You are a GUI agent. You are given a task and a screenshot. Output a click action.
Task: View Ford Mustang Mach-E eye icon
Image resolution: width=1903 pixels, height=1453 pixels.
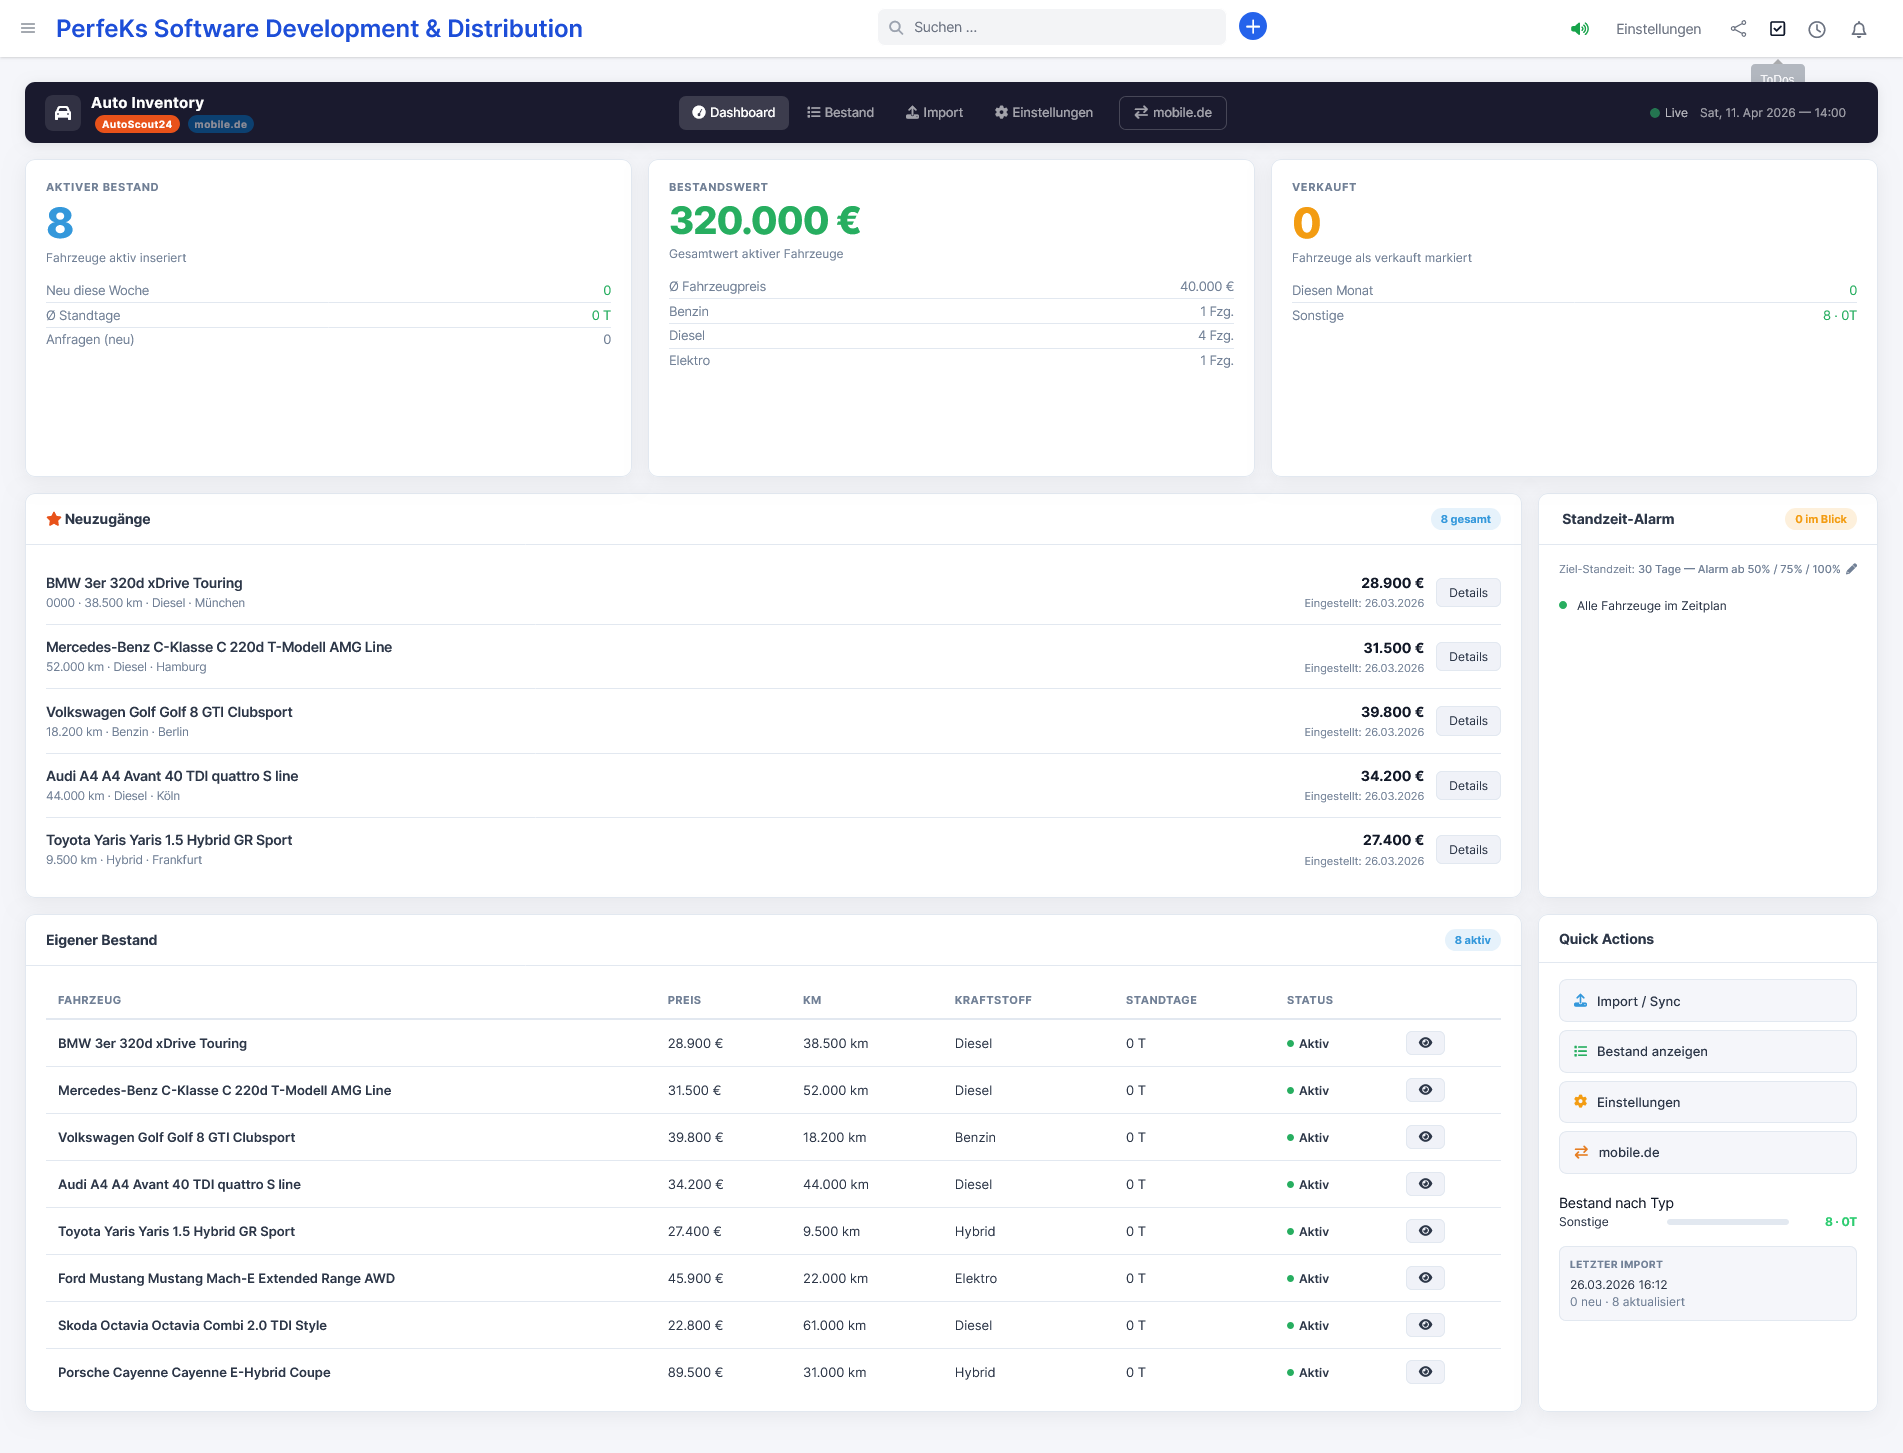pyautogui.click(x=1425, y=1278)
